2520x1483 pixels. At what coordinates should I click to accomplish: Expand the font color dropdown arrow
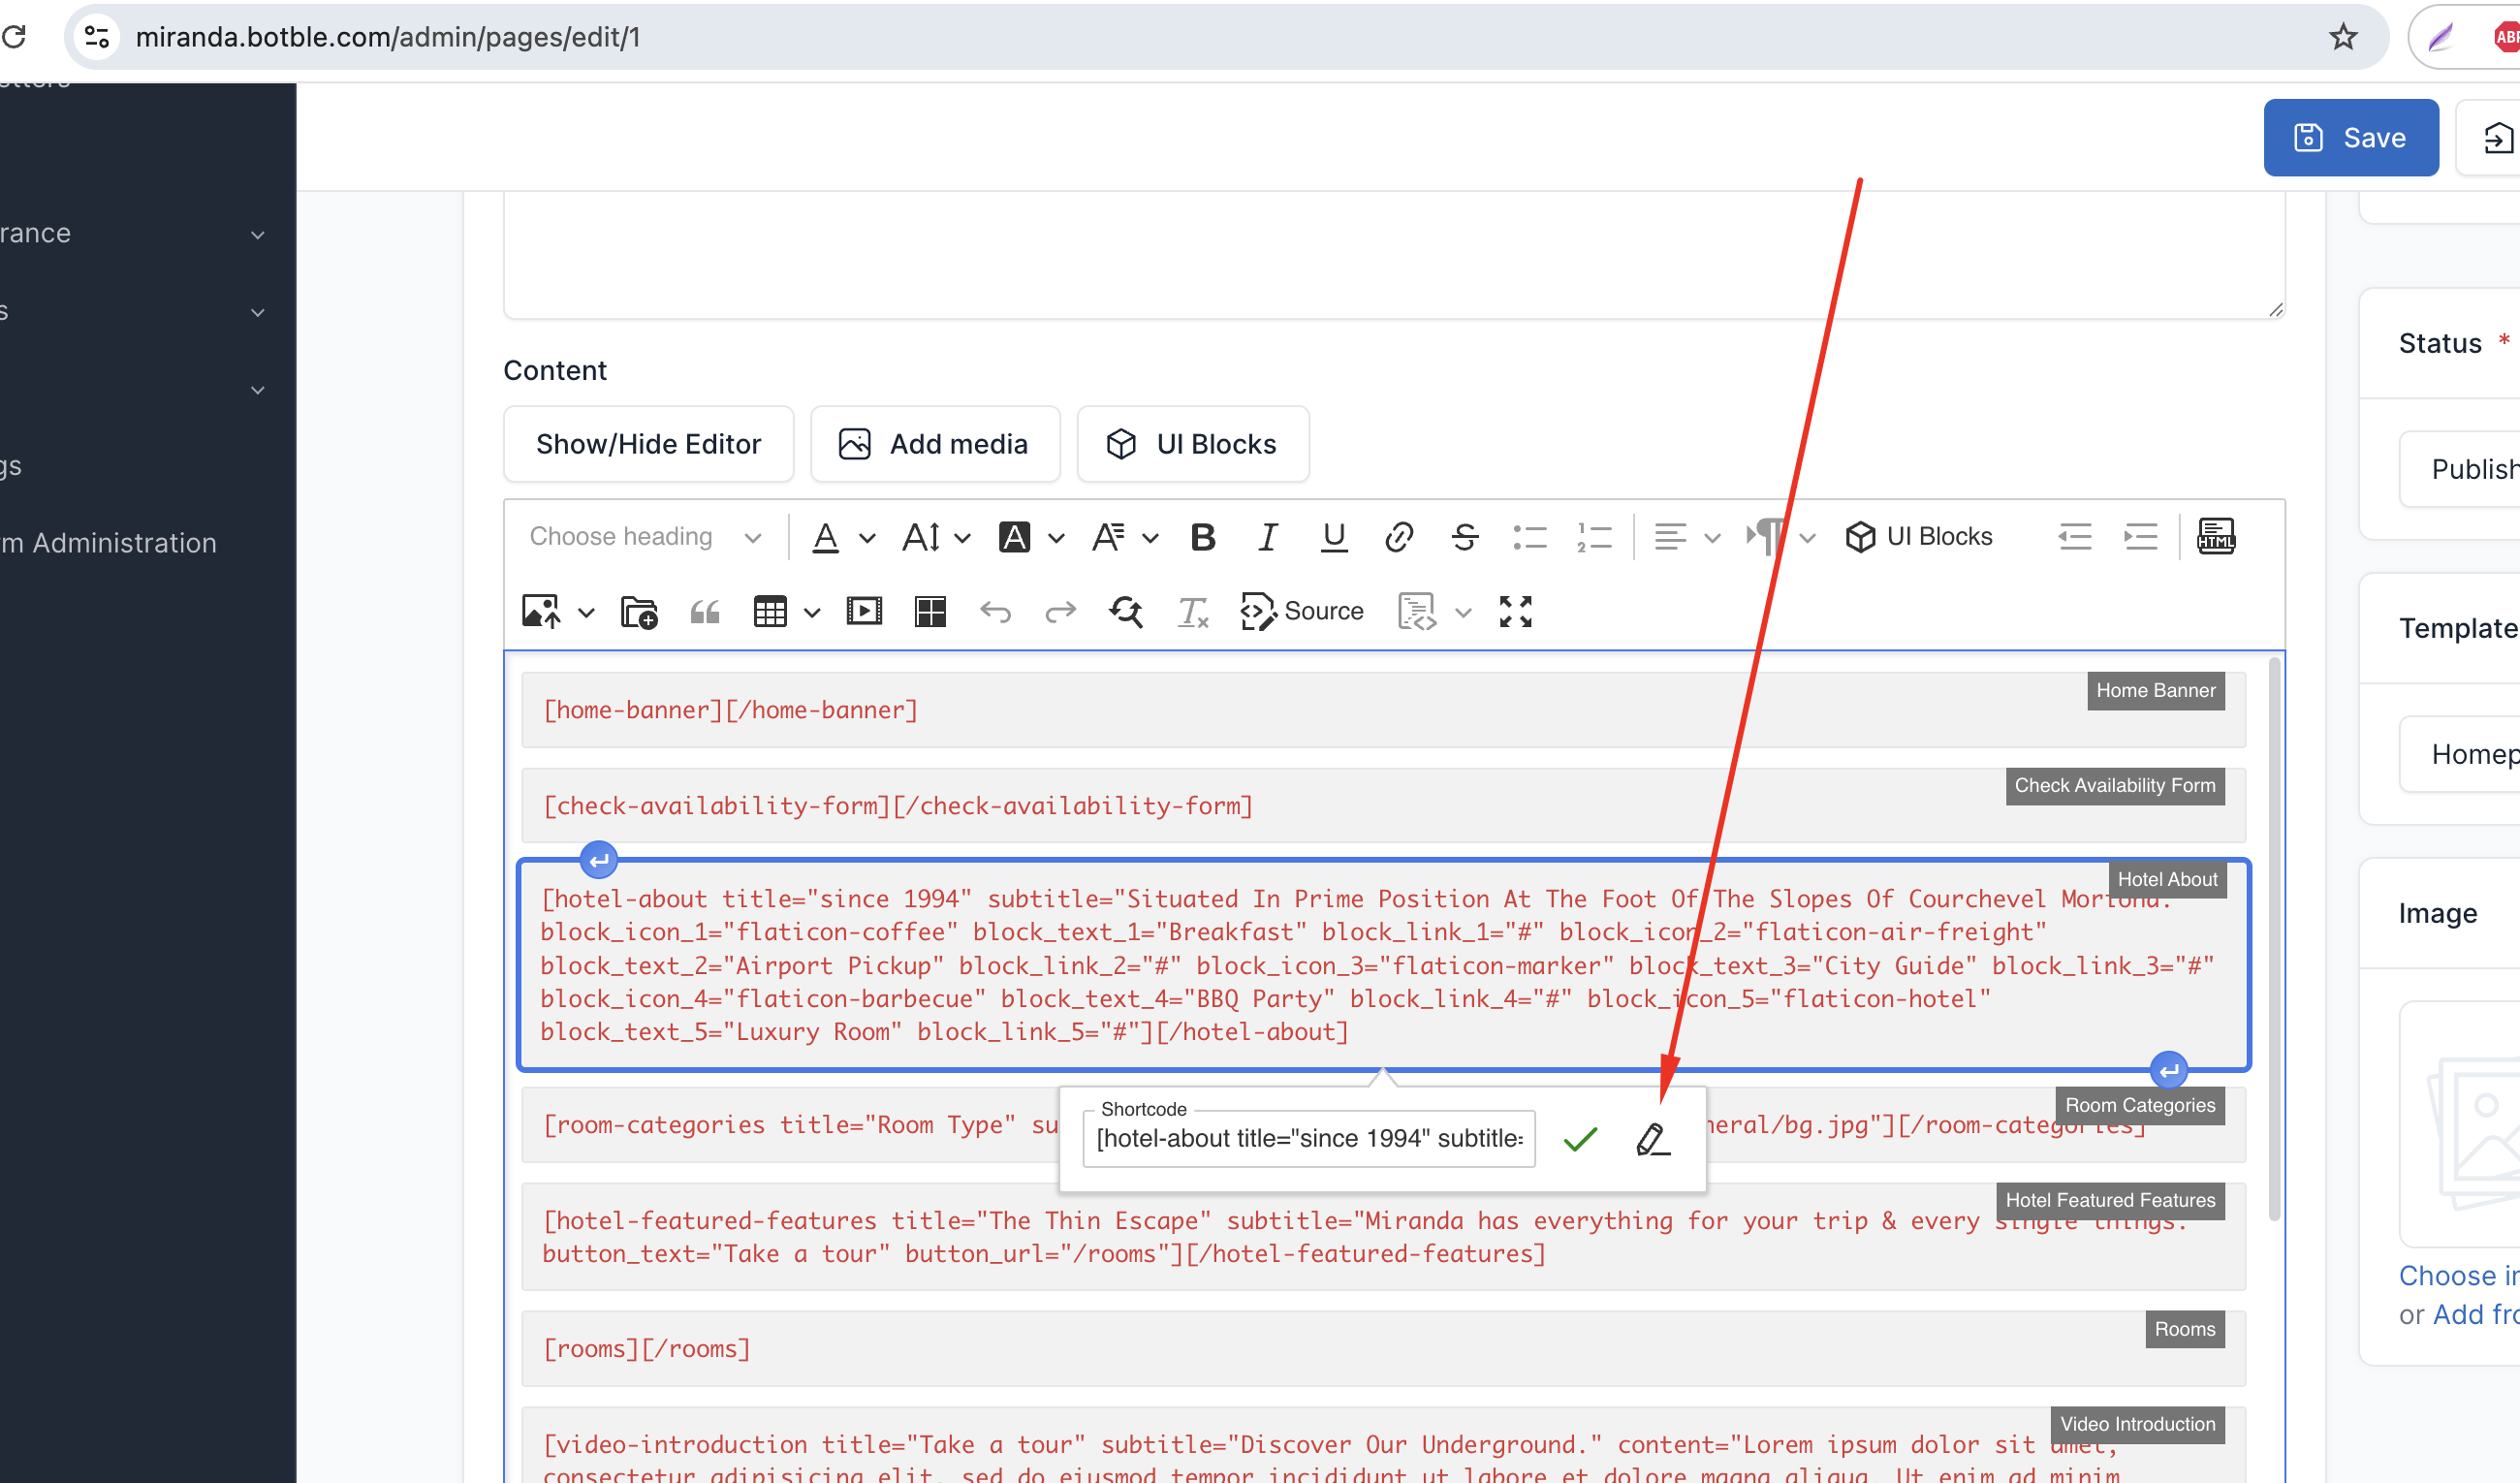(x=867, y=538)
